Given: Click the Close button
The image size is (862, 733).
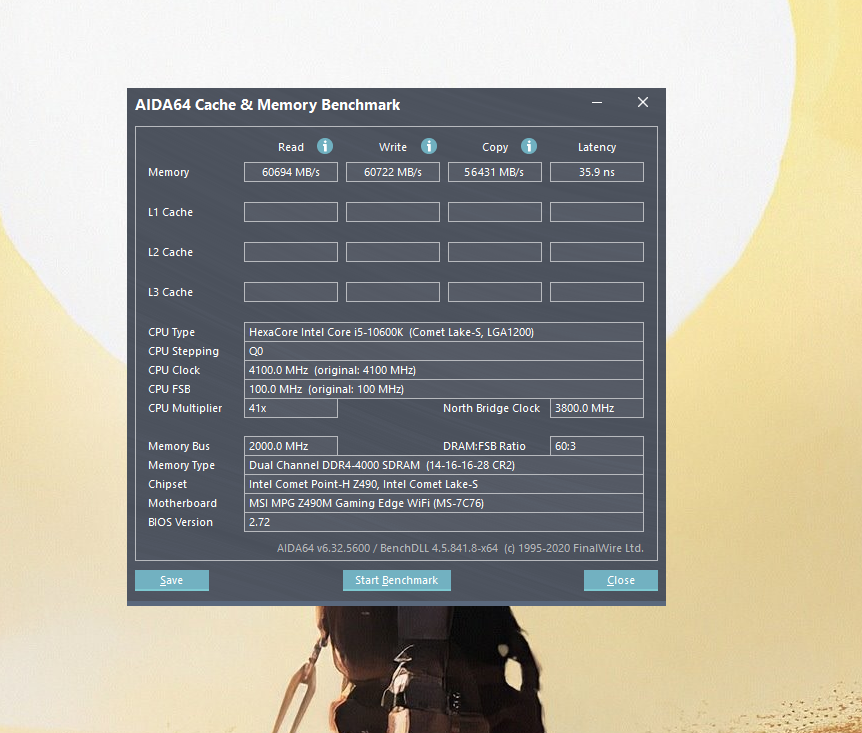Looking at the screenshot, I should (x=621, y=580).
